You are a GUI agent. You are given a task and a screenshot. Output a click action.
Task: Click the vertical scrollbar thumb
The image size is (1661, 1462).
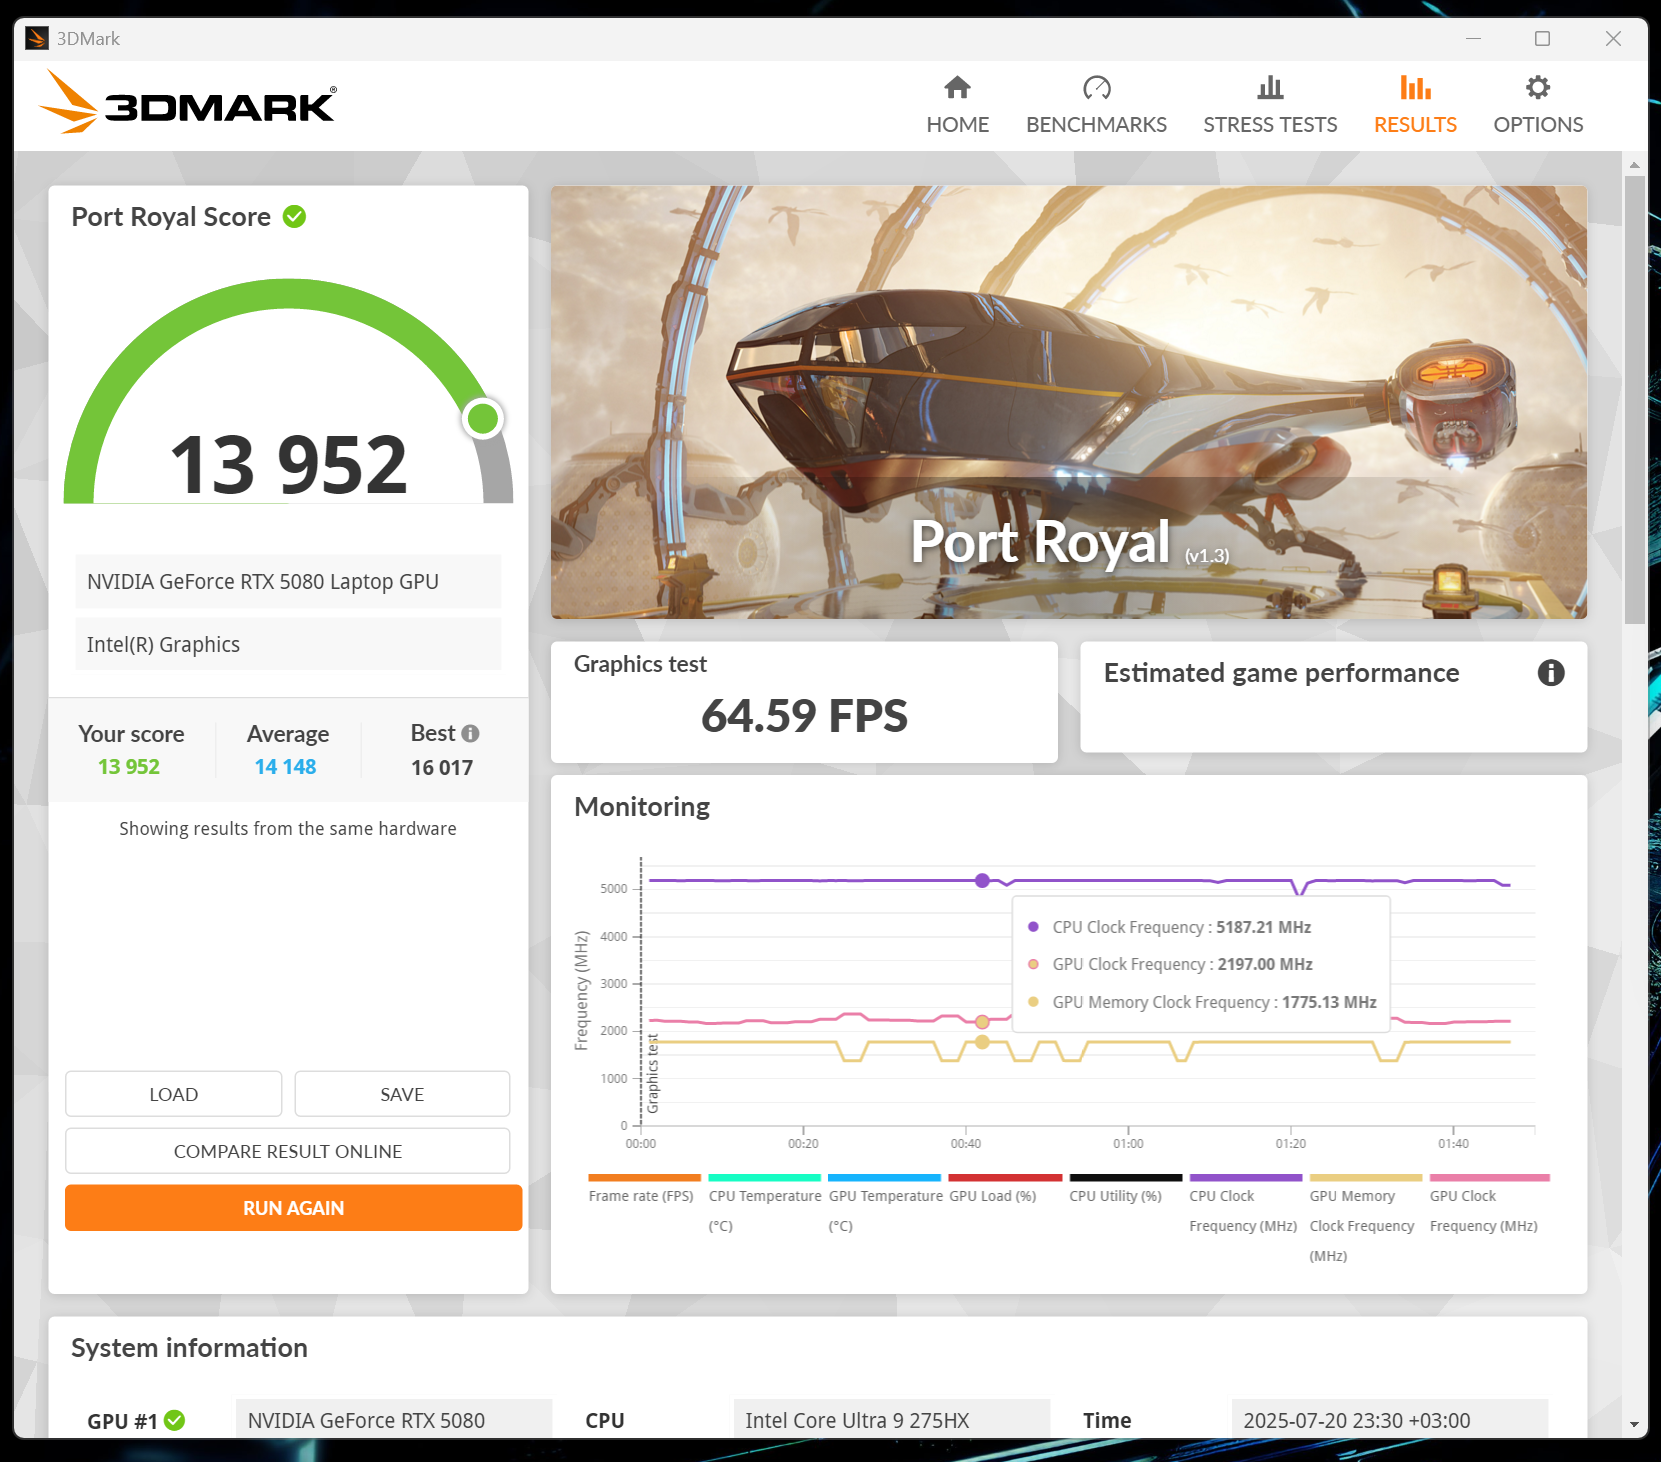(1634, 400)
